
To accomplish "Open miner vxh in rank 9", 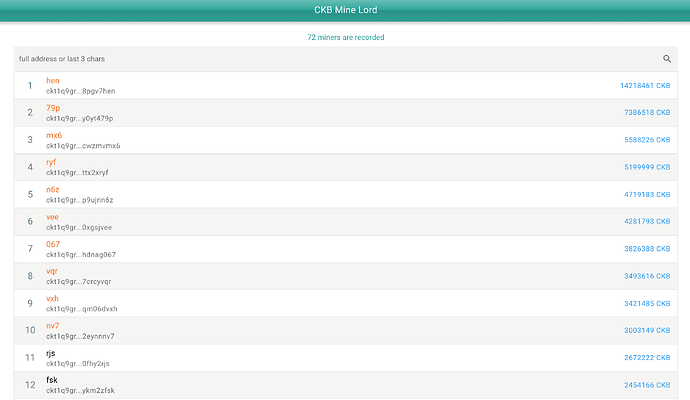I will pyautogui.click(x=52, y=298).
